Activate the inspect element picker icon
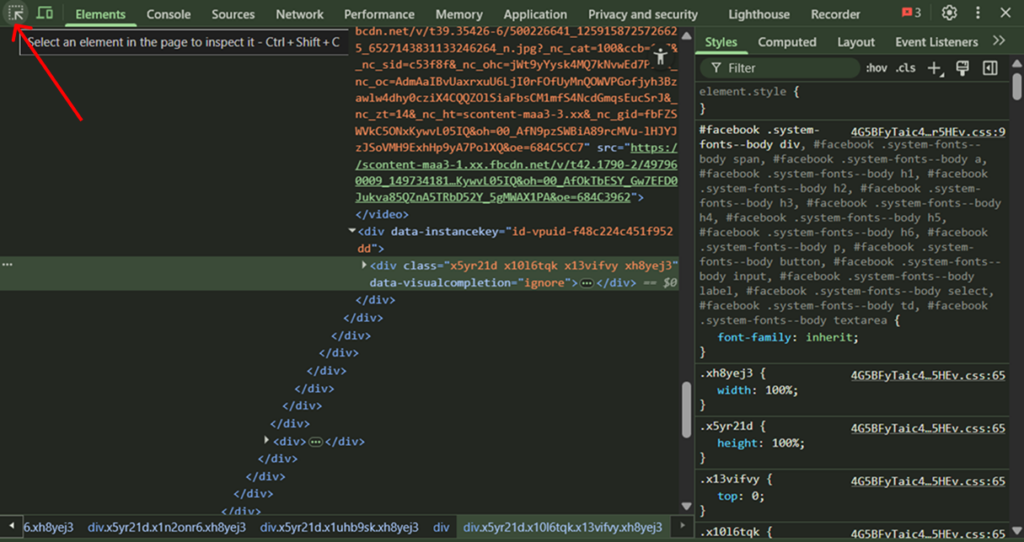The image size is (1024, 542). click(16, 14)
